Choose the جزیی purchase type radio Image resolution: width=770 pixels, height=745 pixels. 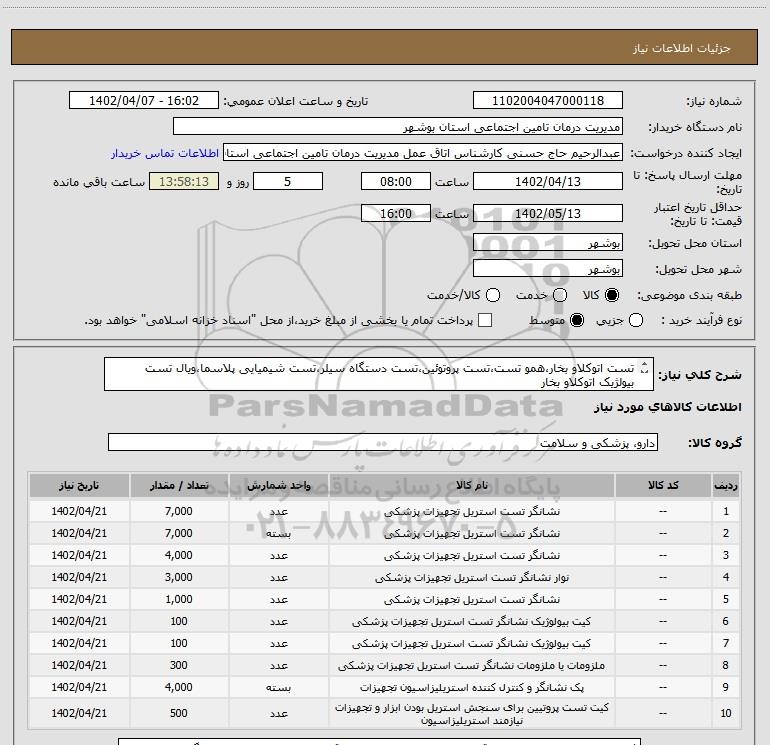(x=636, y=320)
